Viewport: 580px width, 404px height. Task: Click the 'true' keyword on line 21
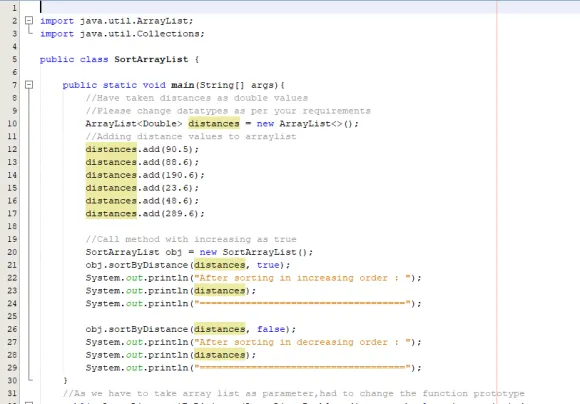click(x=268, y=265)
